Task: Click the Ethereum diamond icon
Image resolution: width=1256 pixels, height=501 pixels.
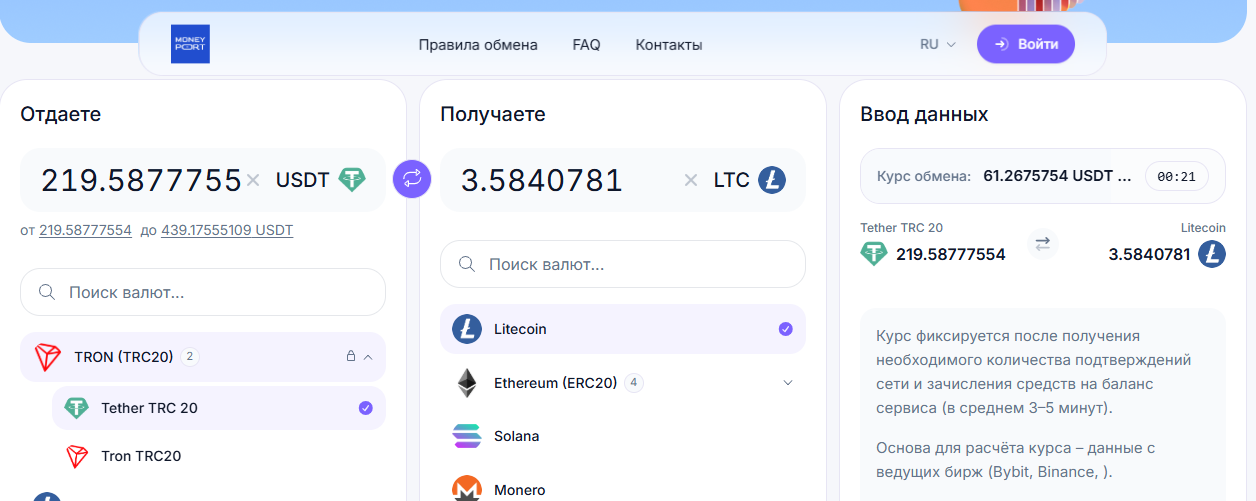Action: (467, 383)
